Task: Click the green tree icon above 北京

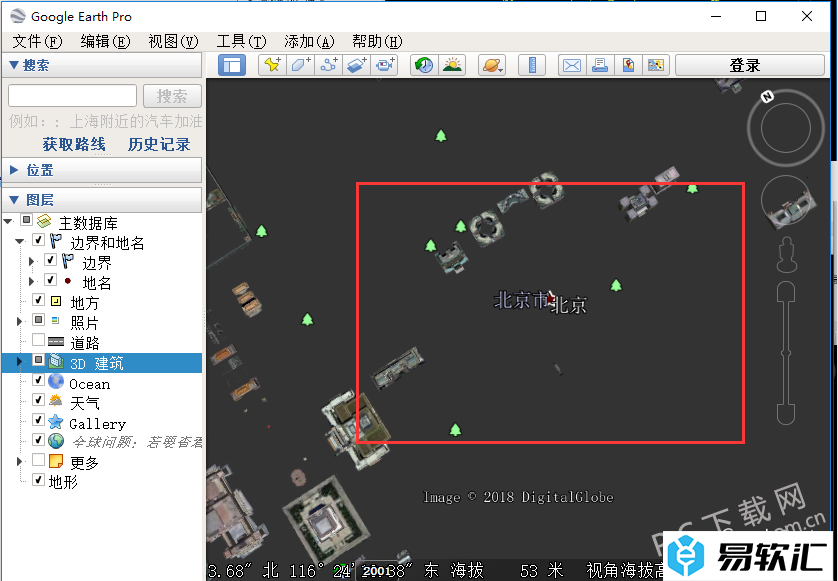Action: [x=616, y=285]
